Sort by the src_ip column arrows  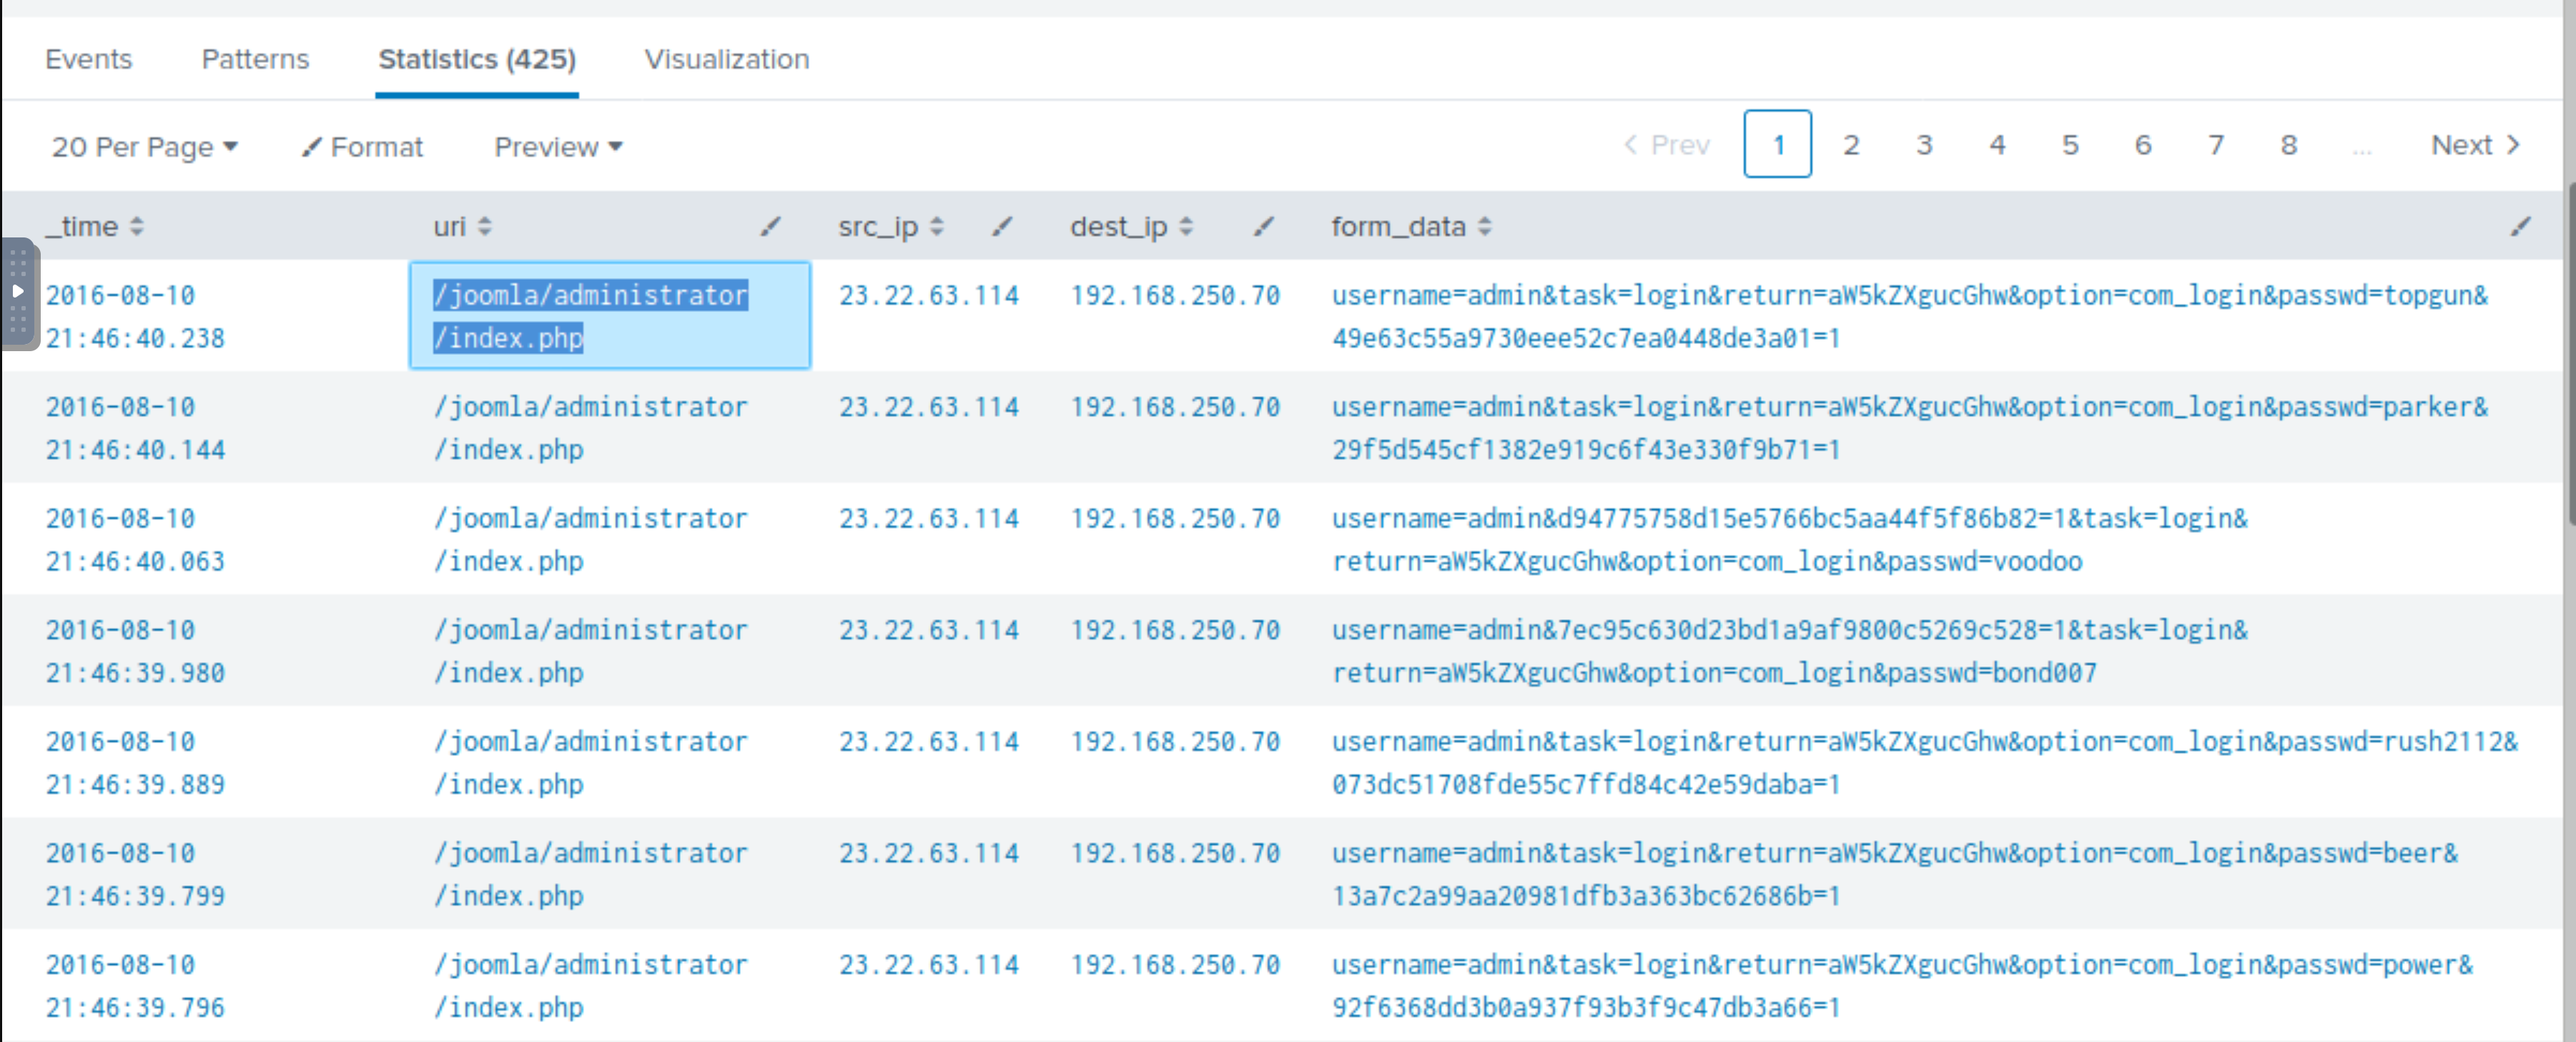click(x=936, y=227)
